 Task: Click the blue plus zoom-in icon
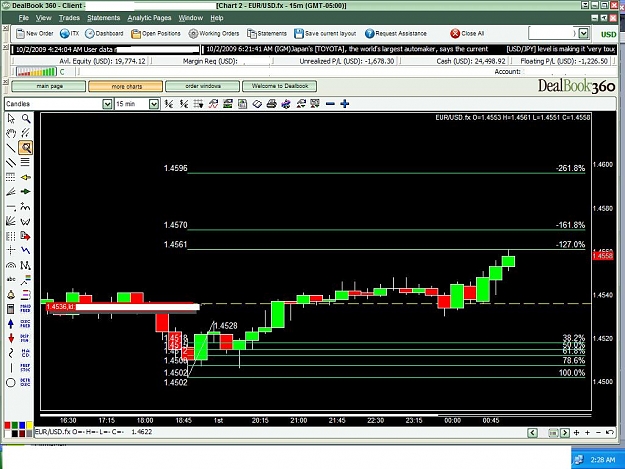click(345, 104)
